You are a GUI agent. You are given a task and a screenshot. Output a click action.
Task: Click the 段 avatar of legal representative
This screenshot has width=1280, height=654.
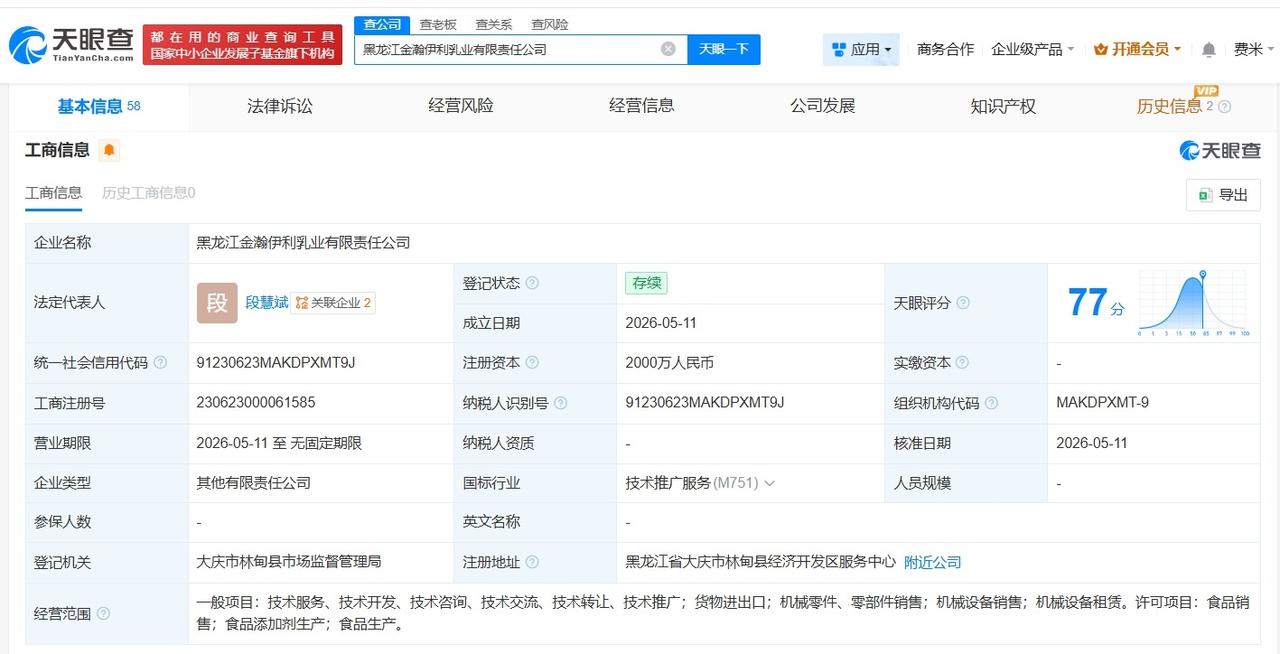coord(217,303)
